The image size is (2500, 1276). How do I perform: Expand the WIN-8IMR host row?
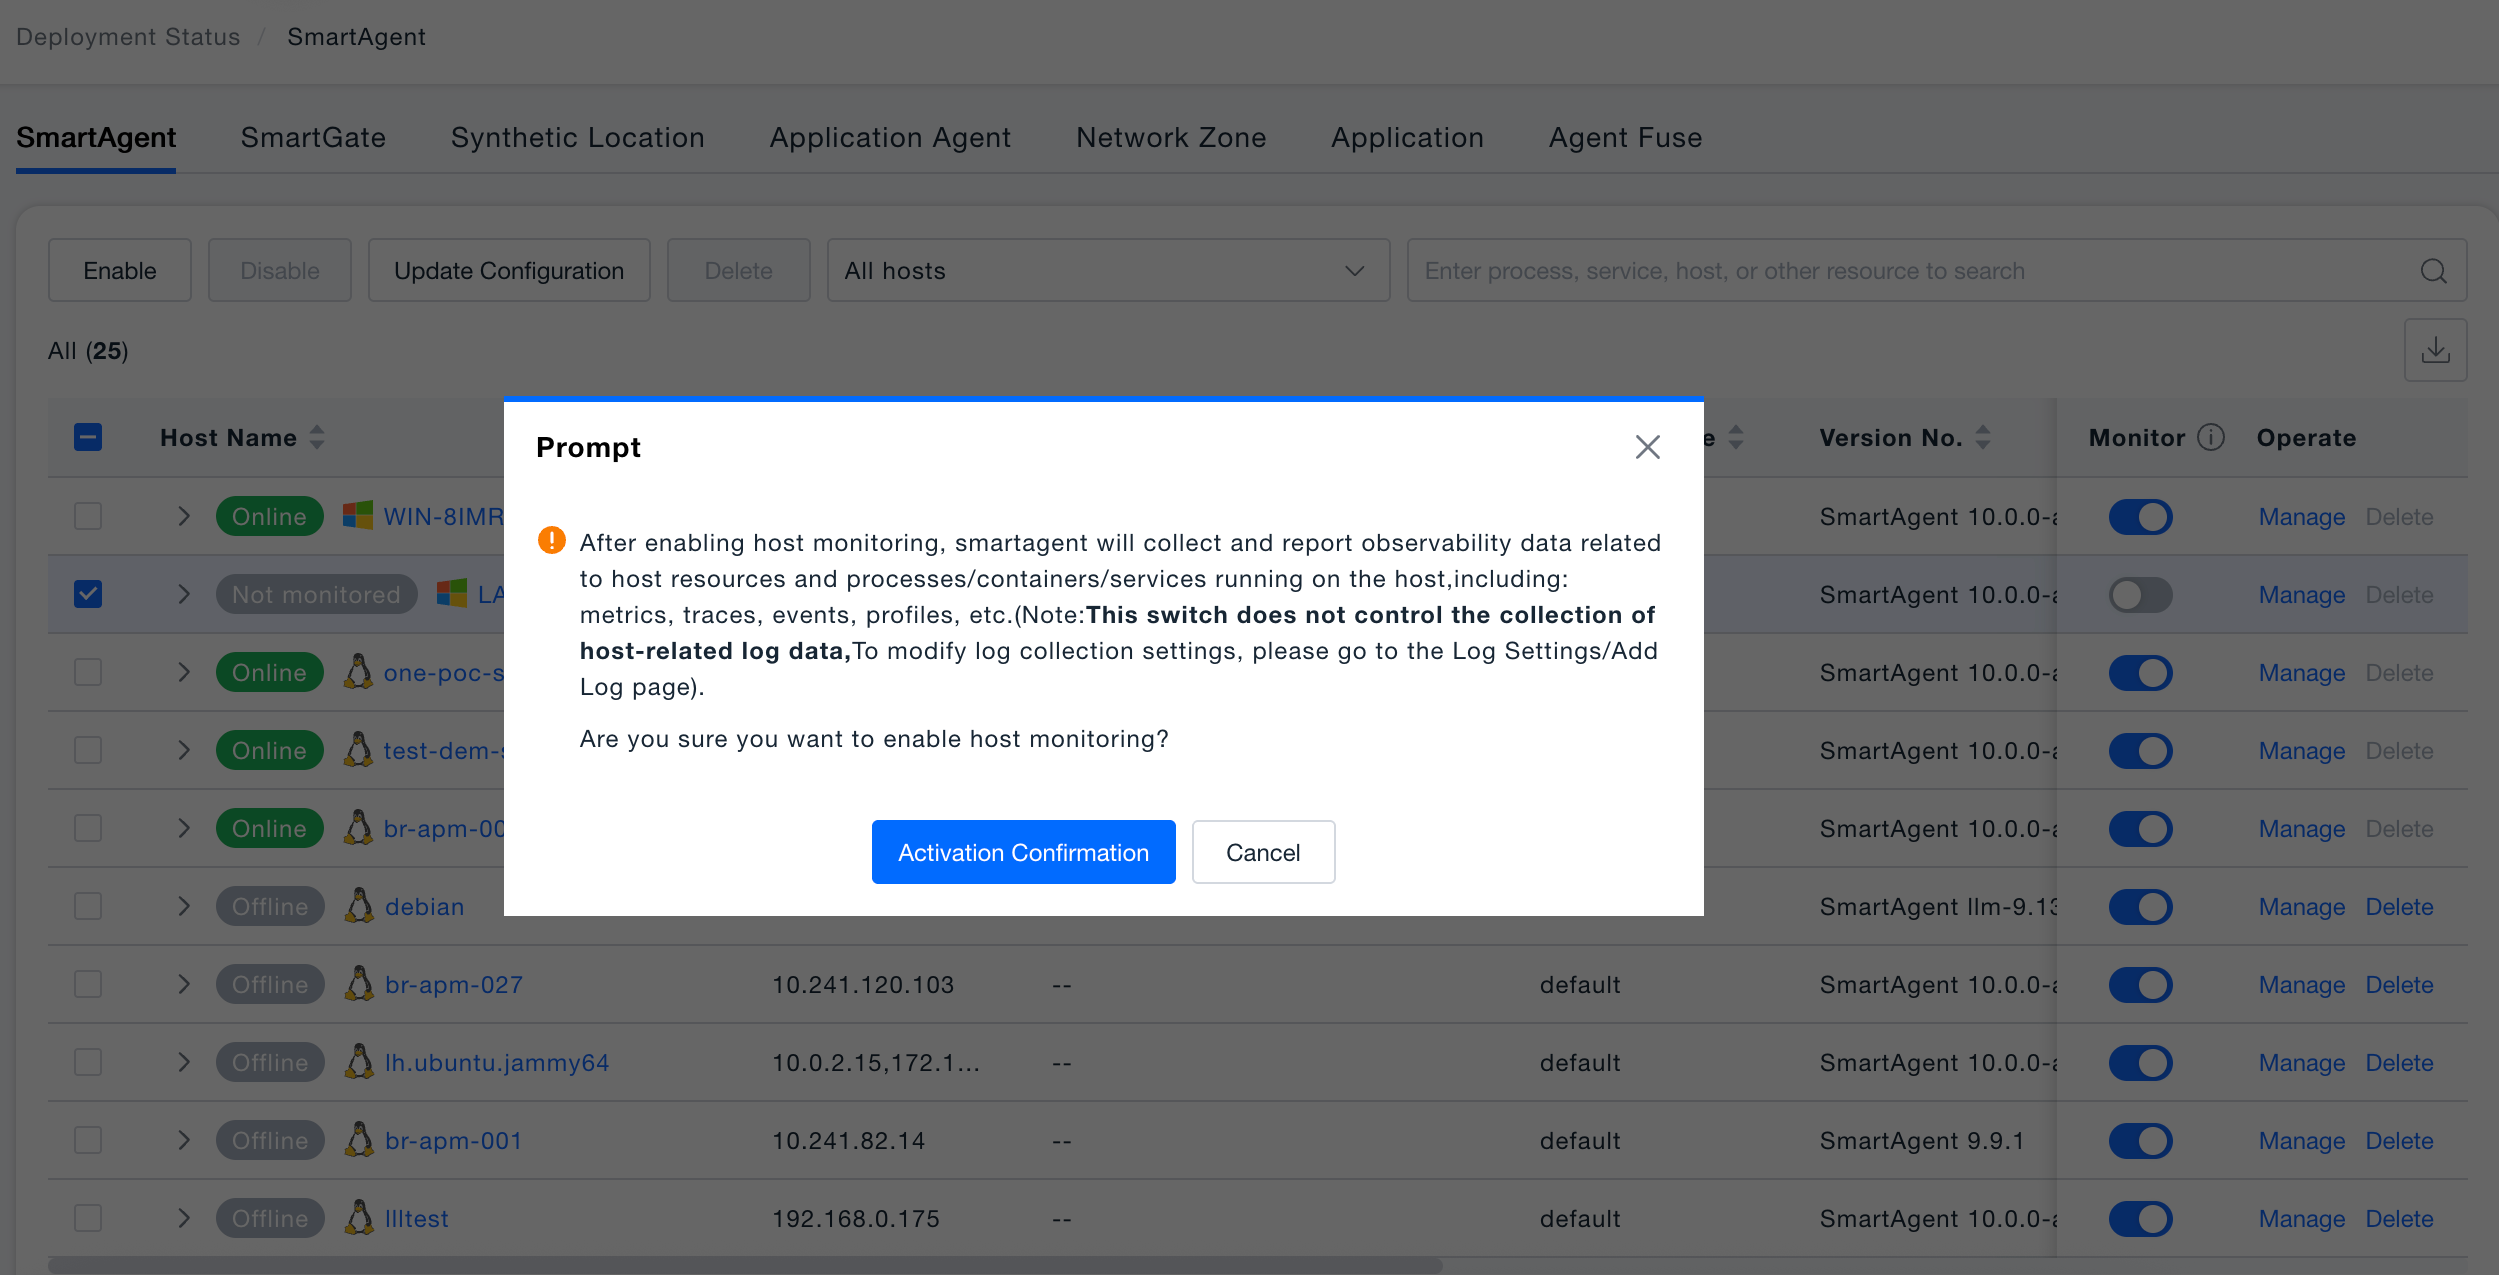coord(184,516)
